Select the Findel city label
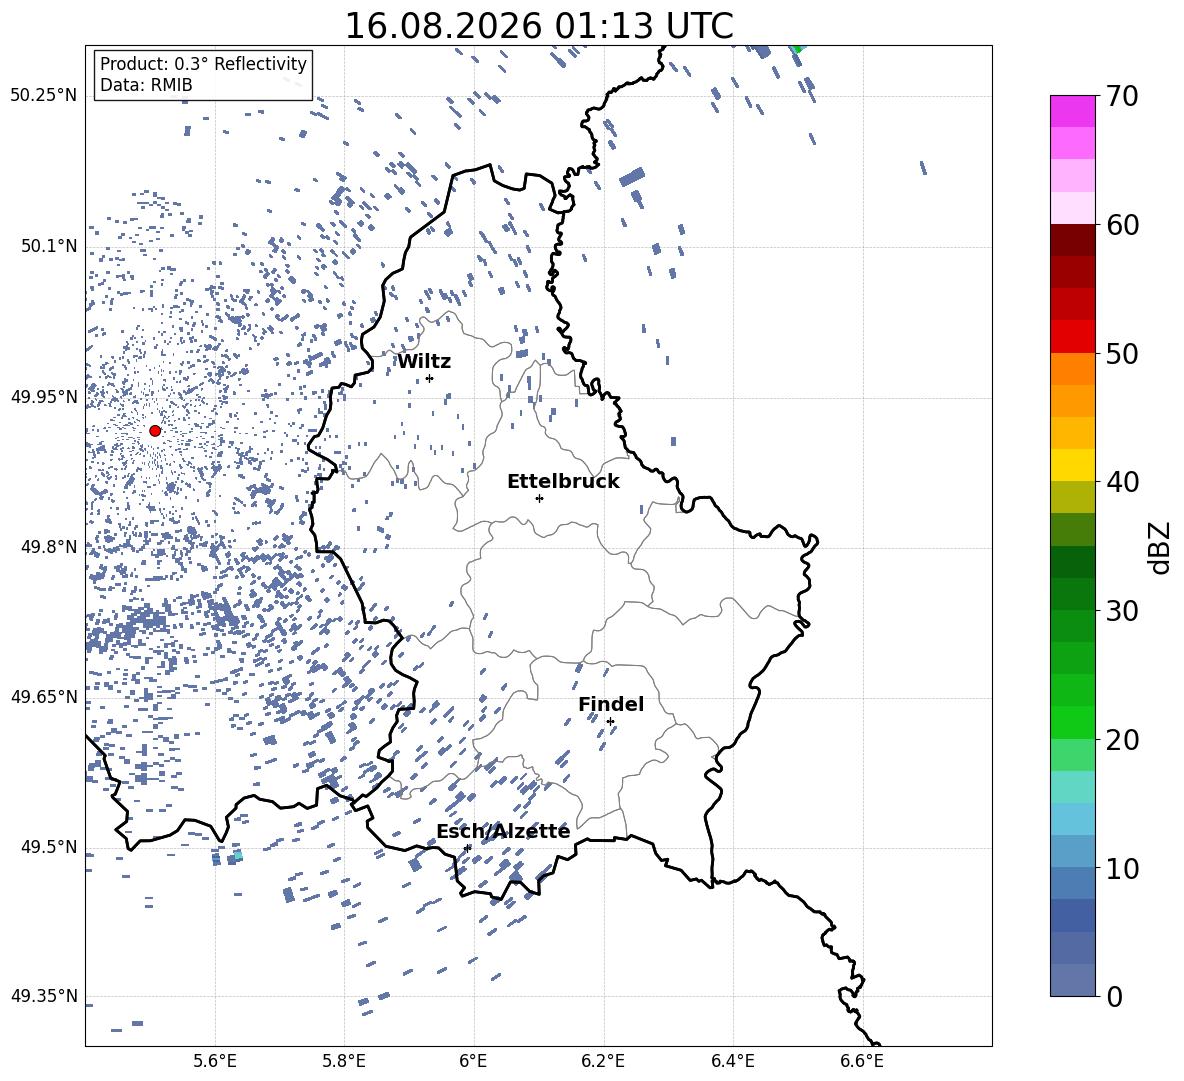The width and height of the screenshot is (1184, 1081). click(611, 704)
